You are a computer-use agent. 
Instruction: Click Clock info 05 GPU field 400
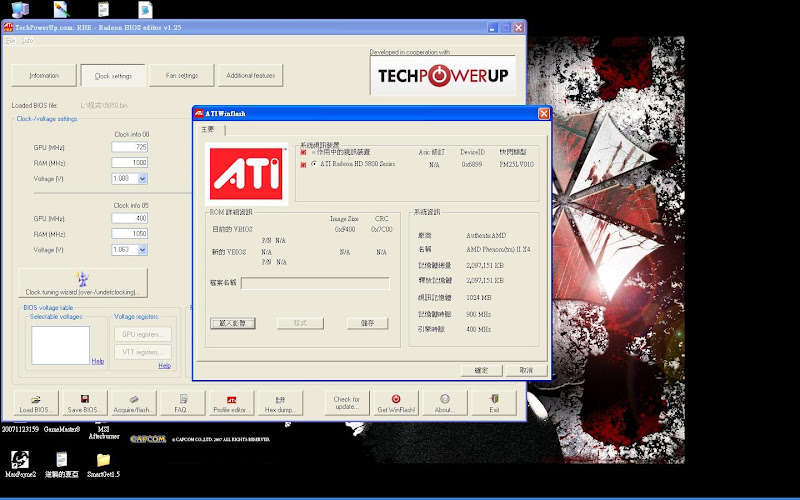(x=130, y=218)
